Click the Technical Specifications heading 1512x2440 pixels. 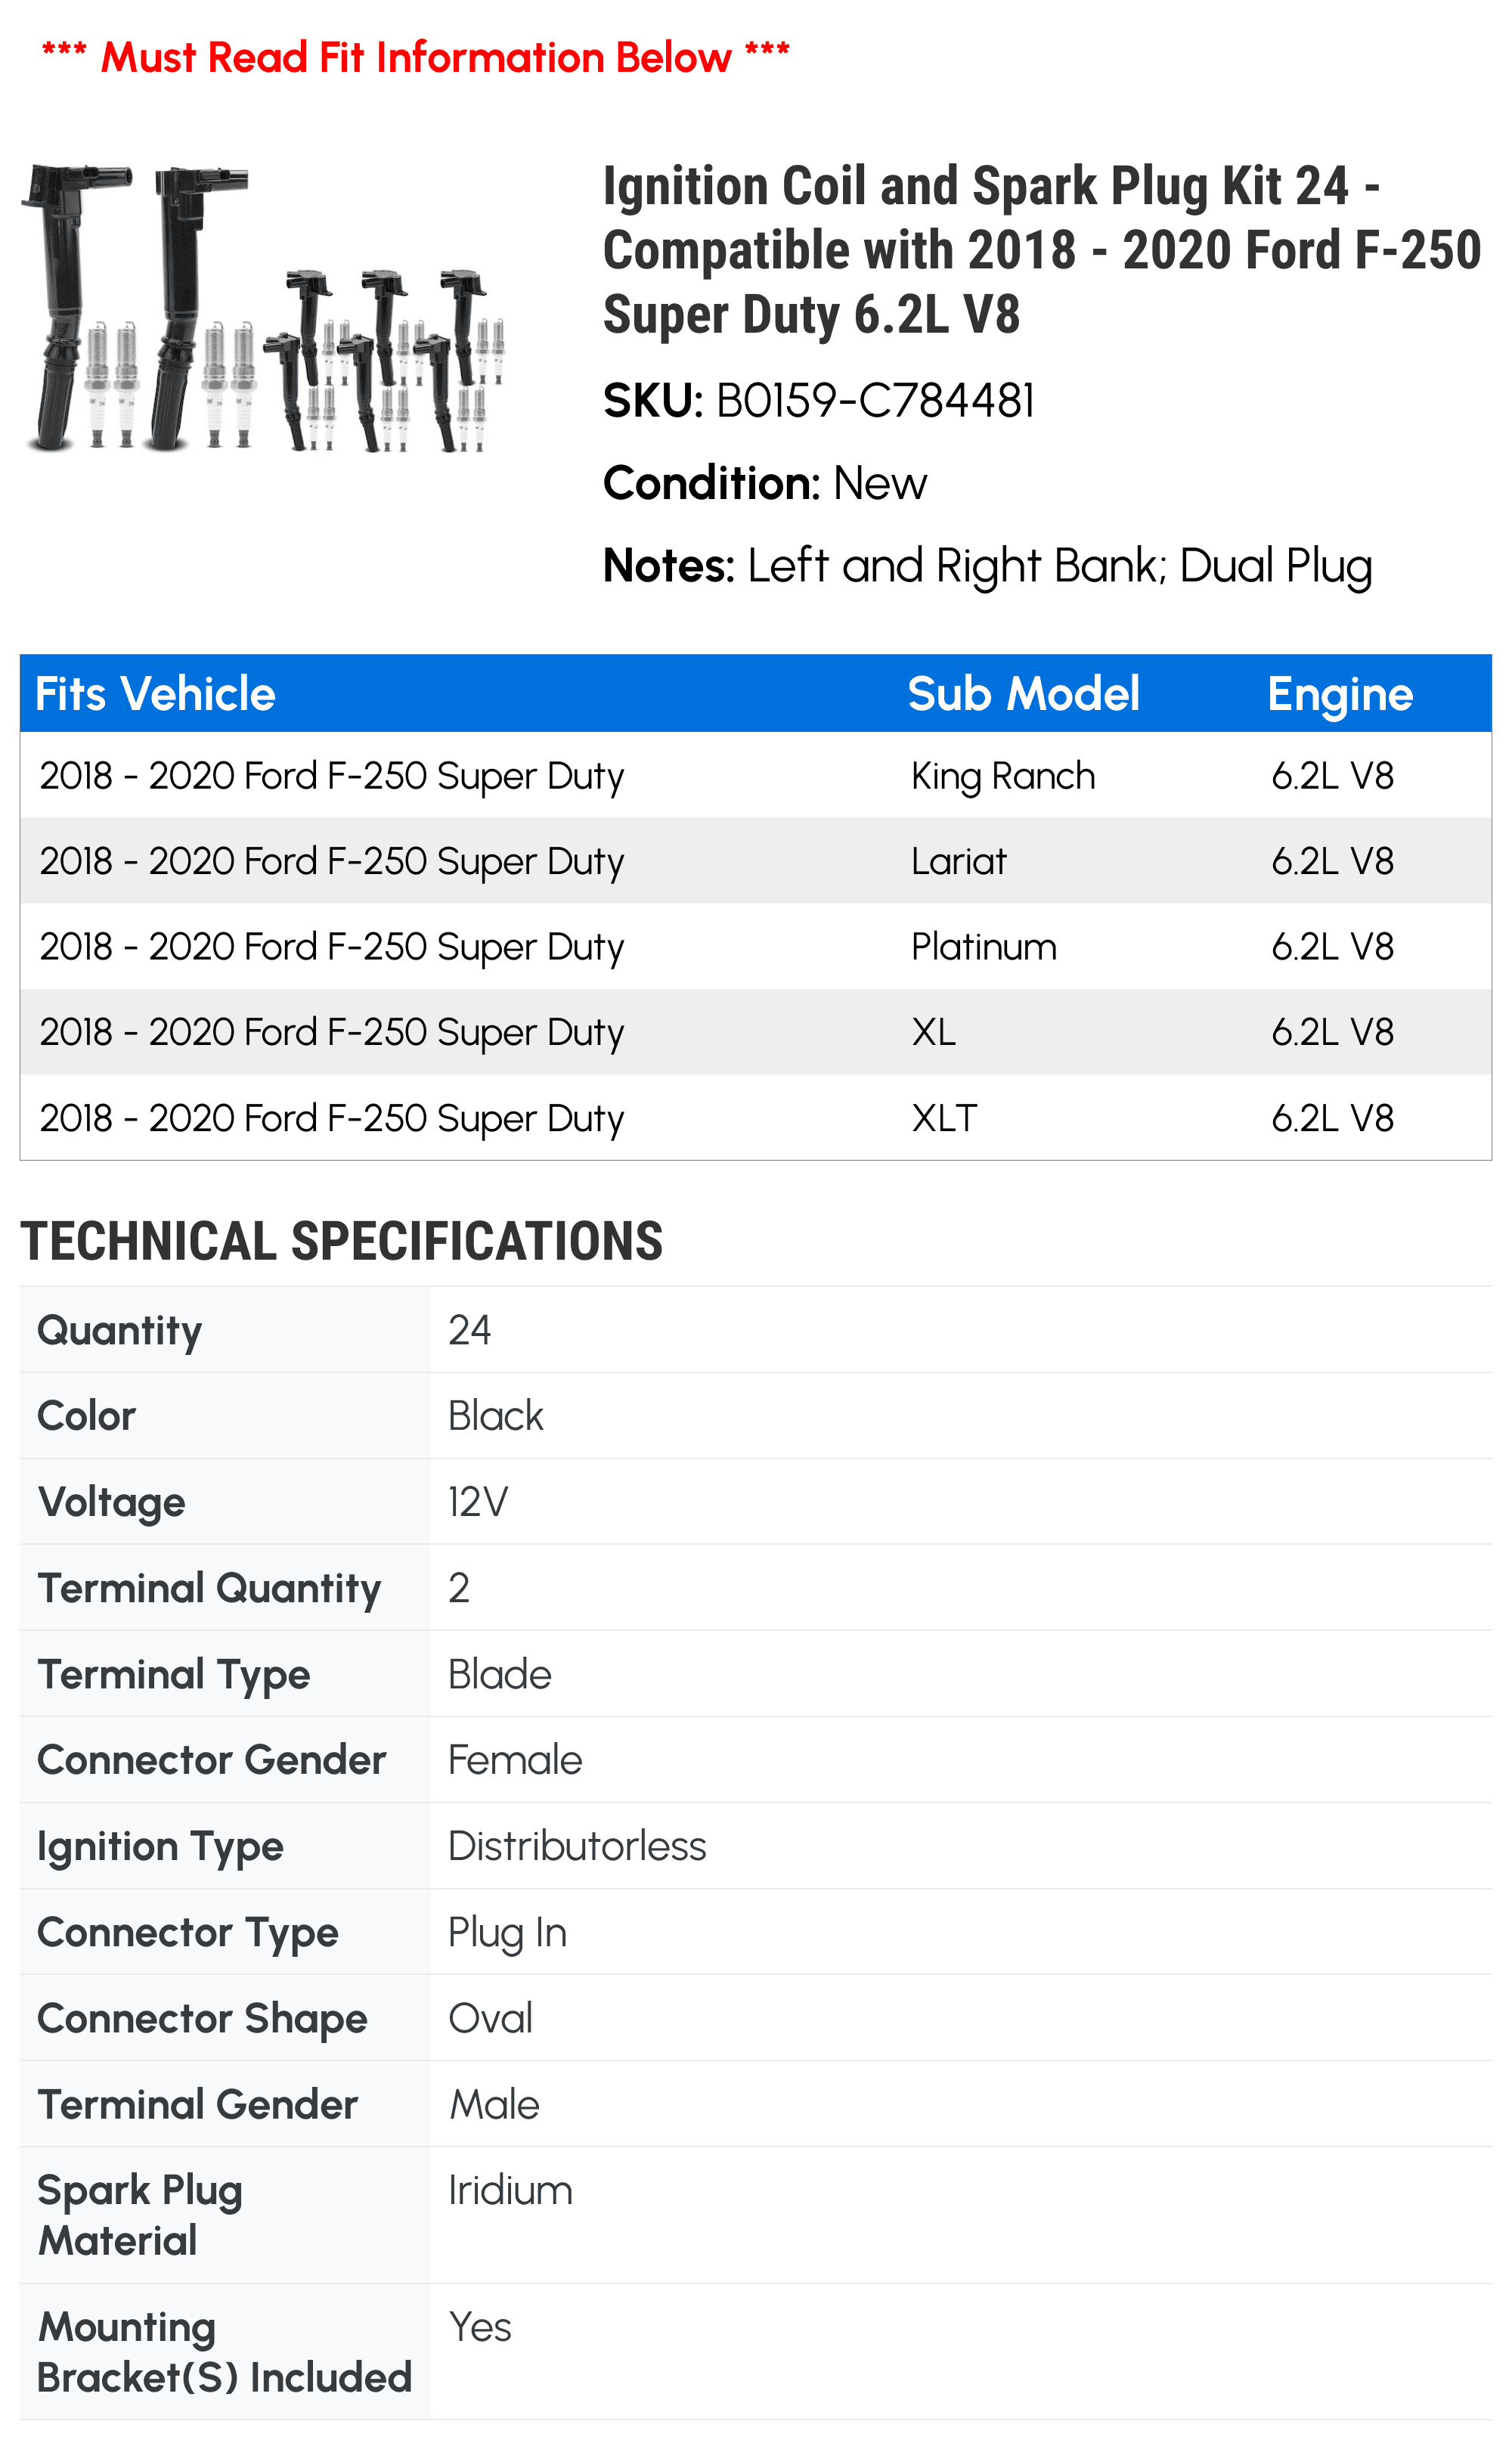tap(342, 1241)
